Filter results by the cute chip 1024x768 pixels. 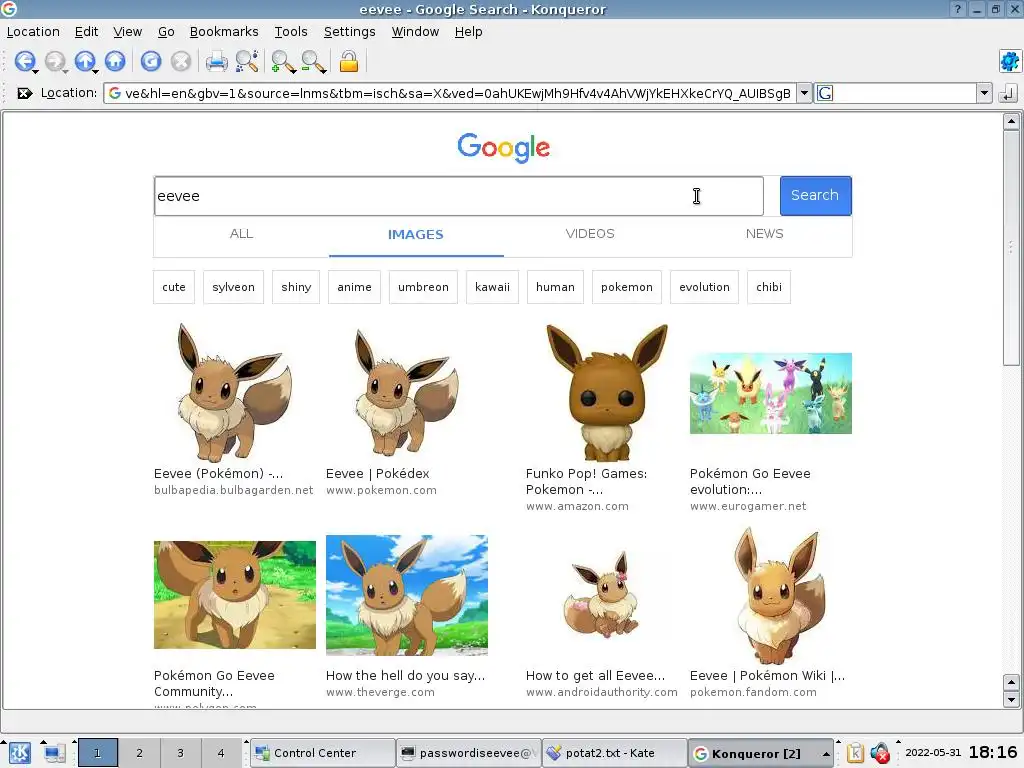coord(174,287)
